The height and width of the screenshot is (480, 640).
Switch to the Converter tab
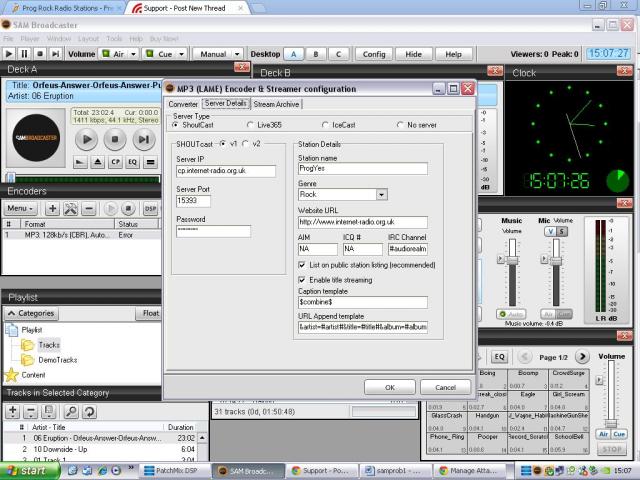[183, 104]
